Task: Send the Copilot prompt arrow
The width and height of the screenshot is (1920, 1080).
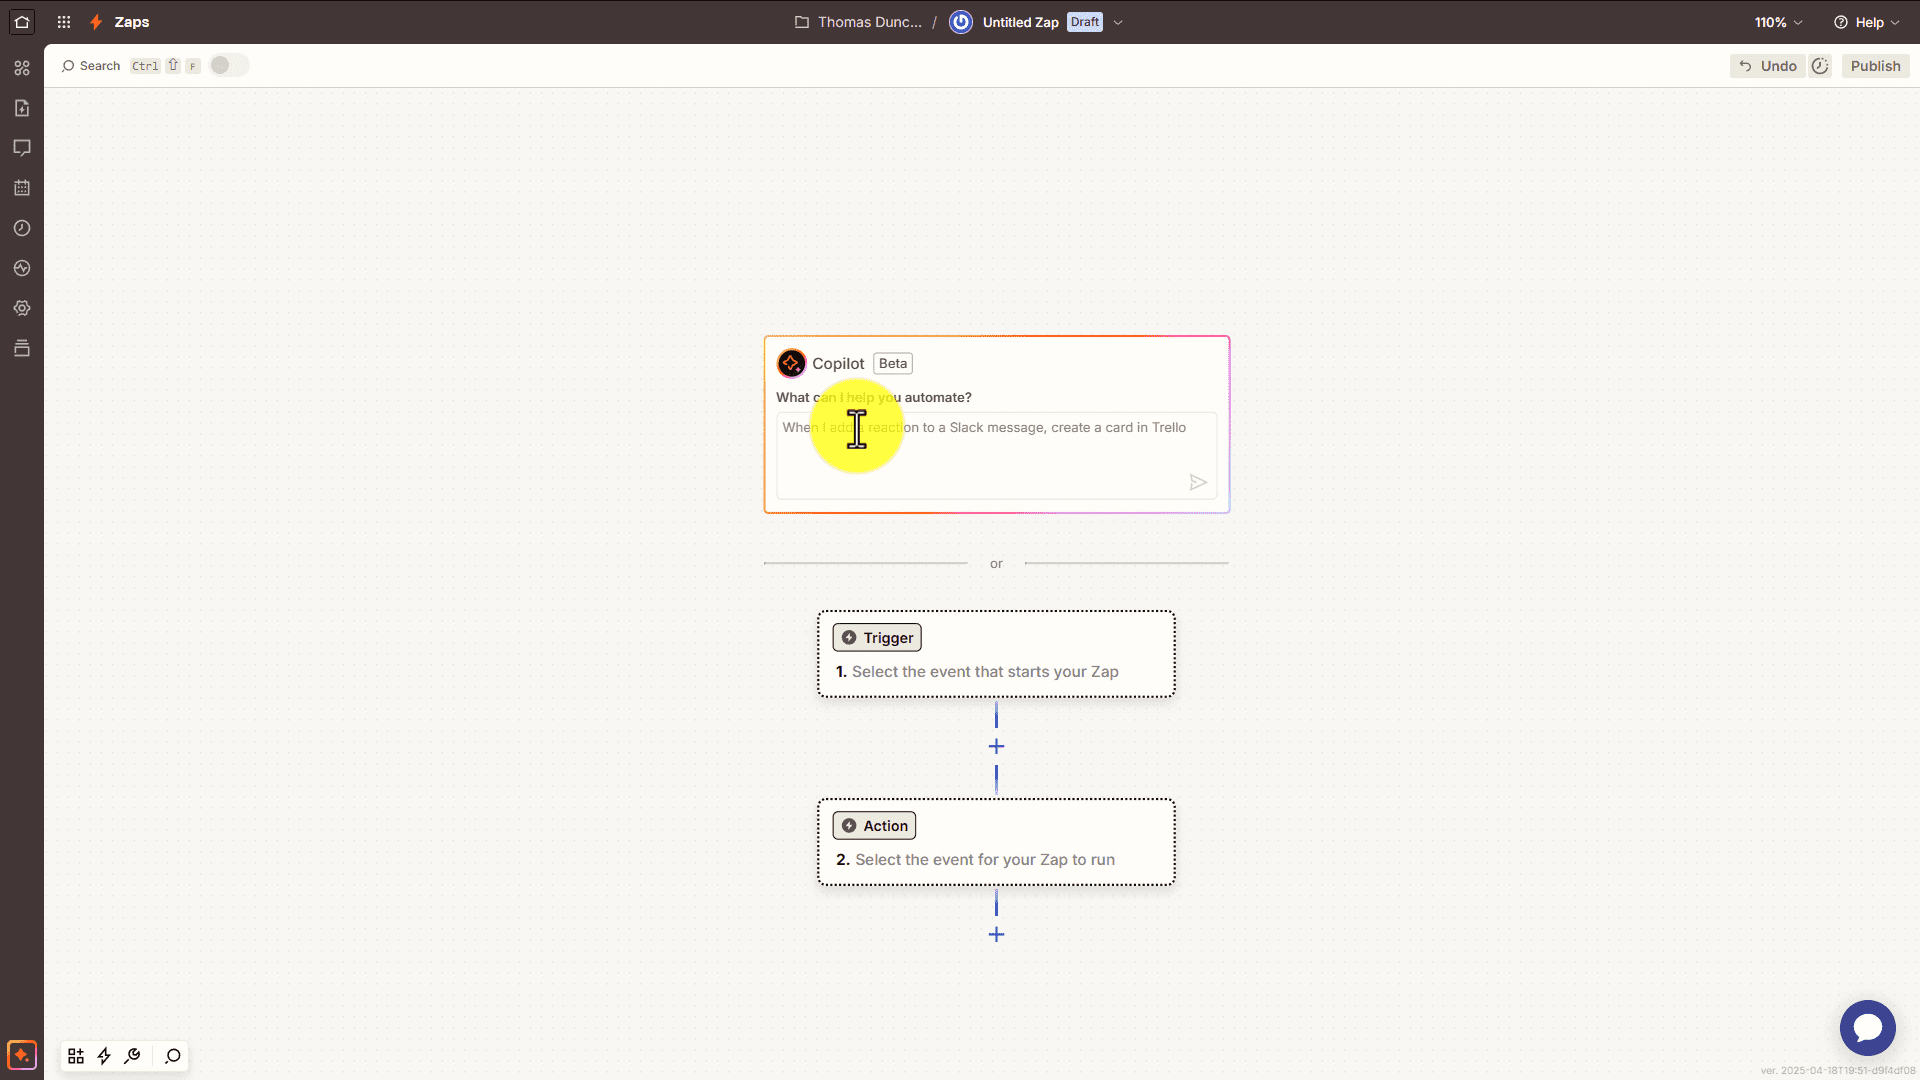Action: [1198, 483]
